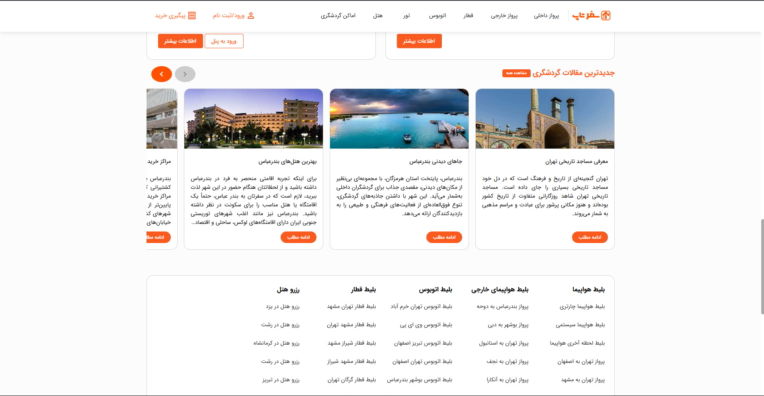
Task: Click ادامه مطلب on جاهای دیدنی بندرعباس card
Action: [x=444, y=237]
